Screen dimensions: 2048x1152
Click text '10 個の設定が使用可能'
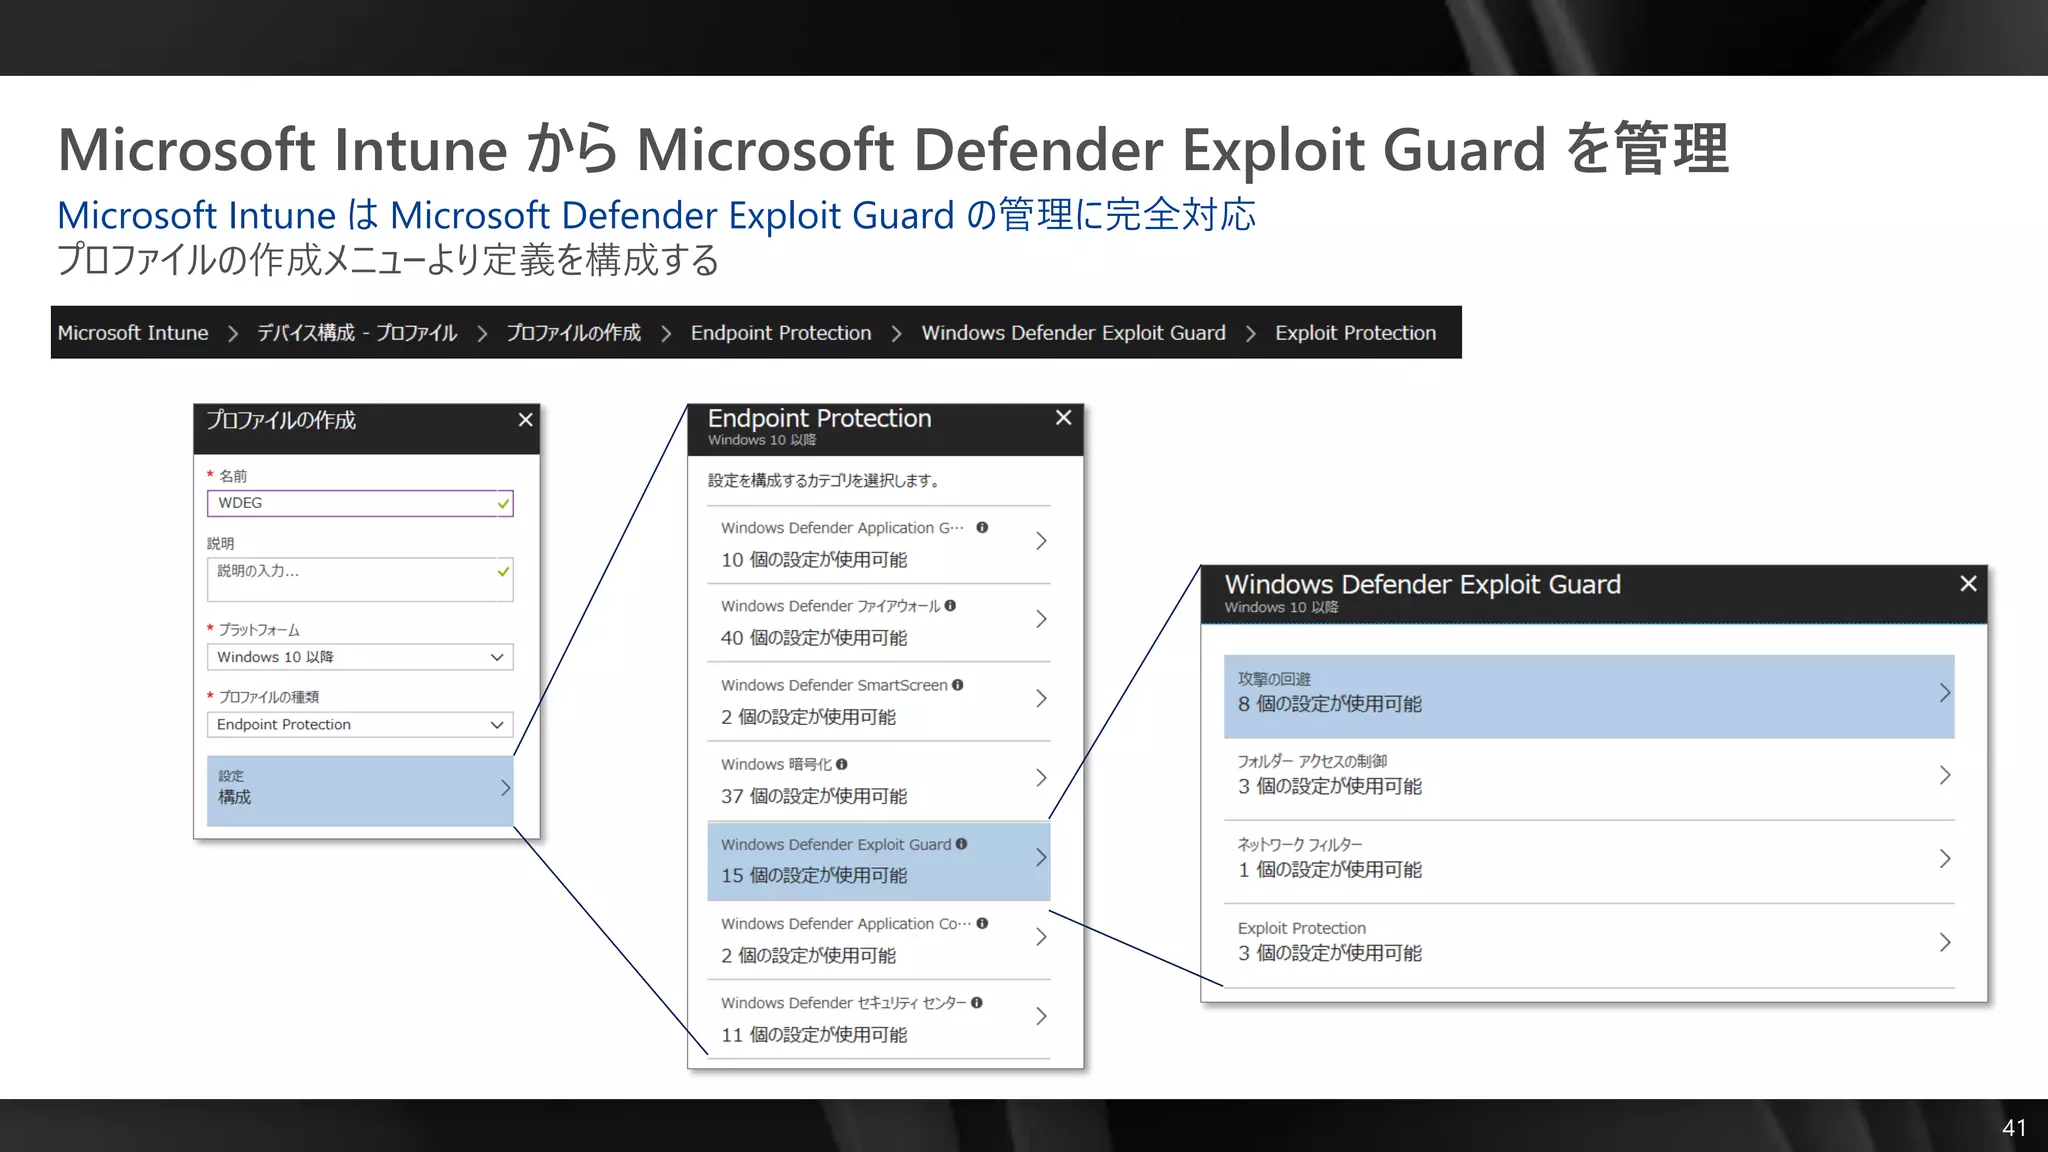pos(814,560)
